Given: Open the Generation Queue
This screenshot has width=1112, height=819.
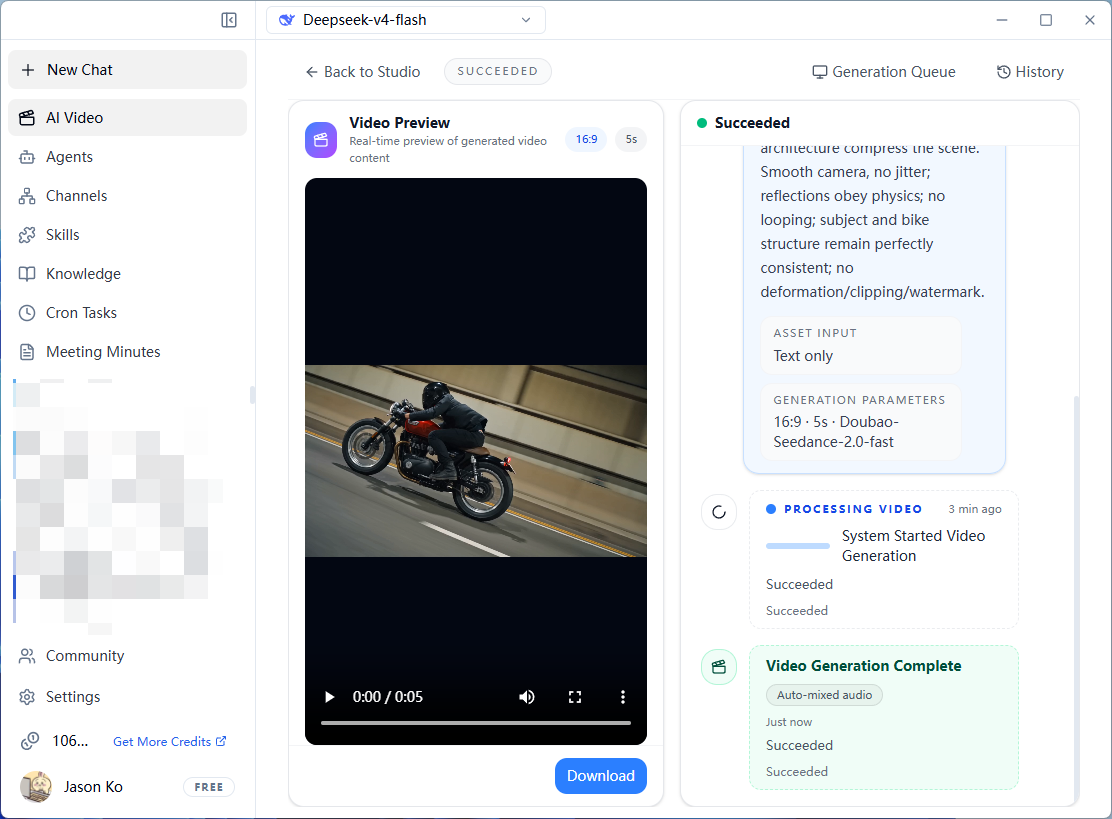Looking at the screenshot, I should [884, 72].
